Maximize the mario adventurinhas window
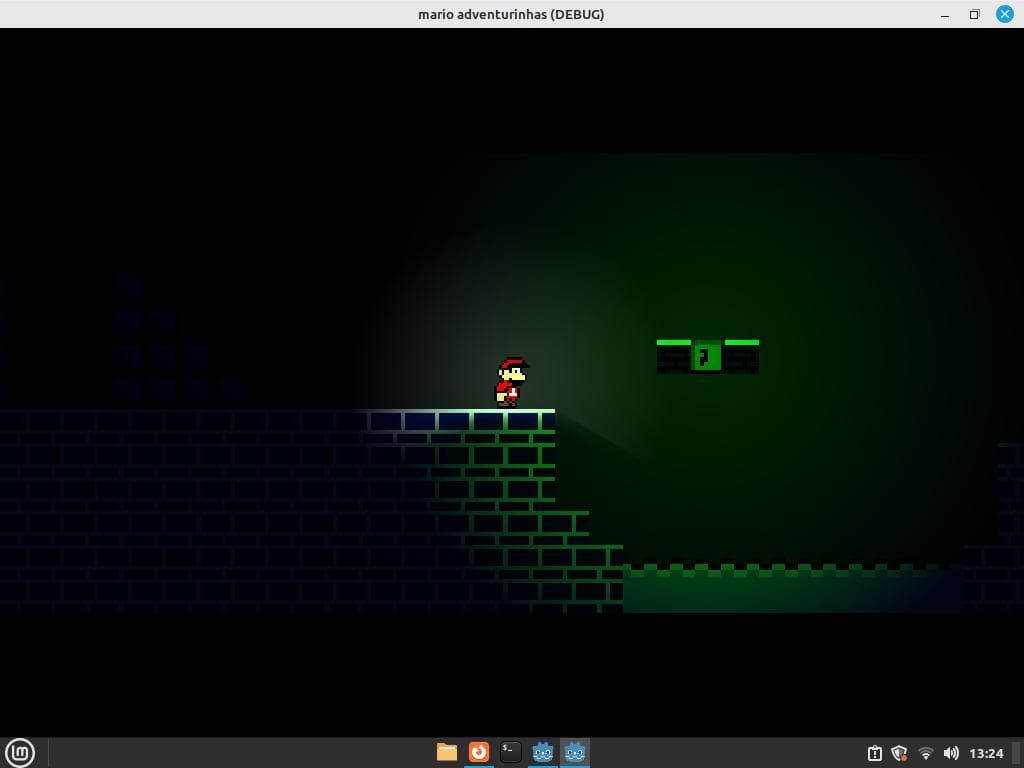This screenshot has height=768, width=1024. (x=974, y=14)
